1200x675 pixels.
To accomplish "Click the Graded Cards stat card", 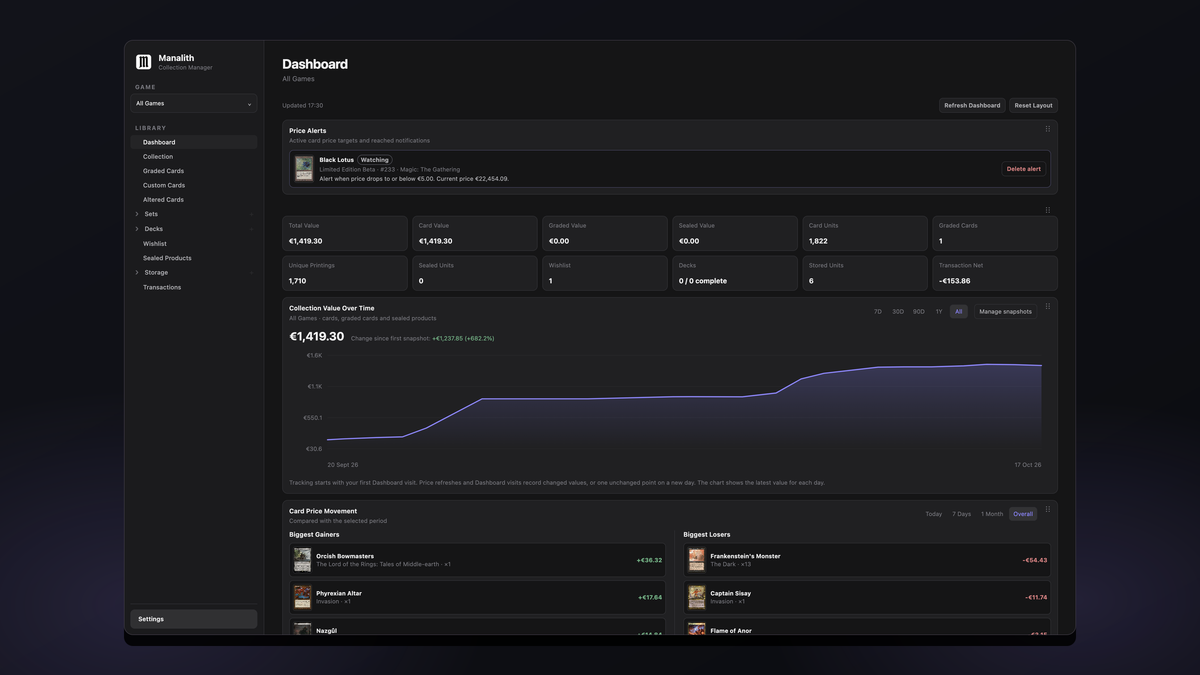I will click(x=995, y=233).
